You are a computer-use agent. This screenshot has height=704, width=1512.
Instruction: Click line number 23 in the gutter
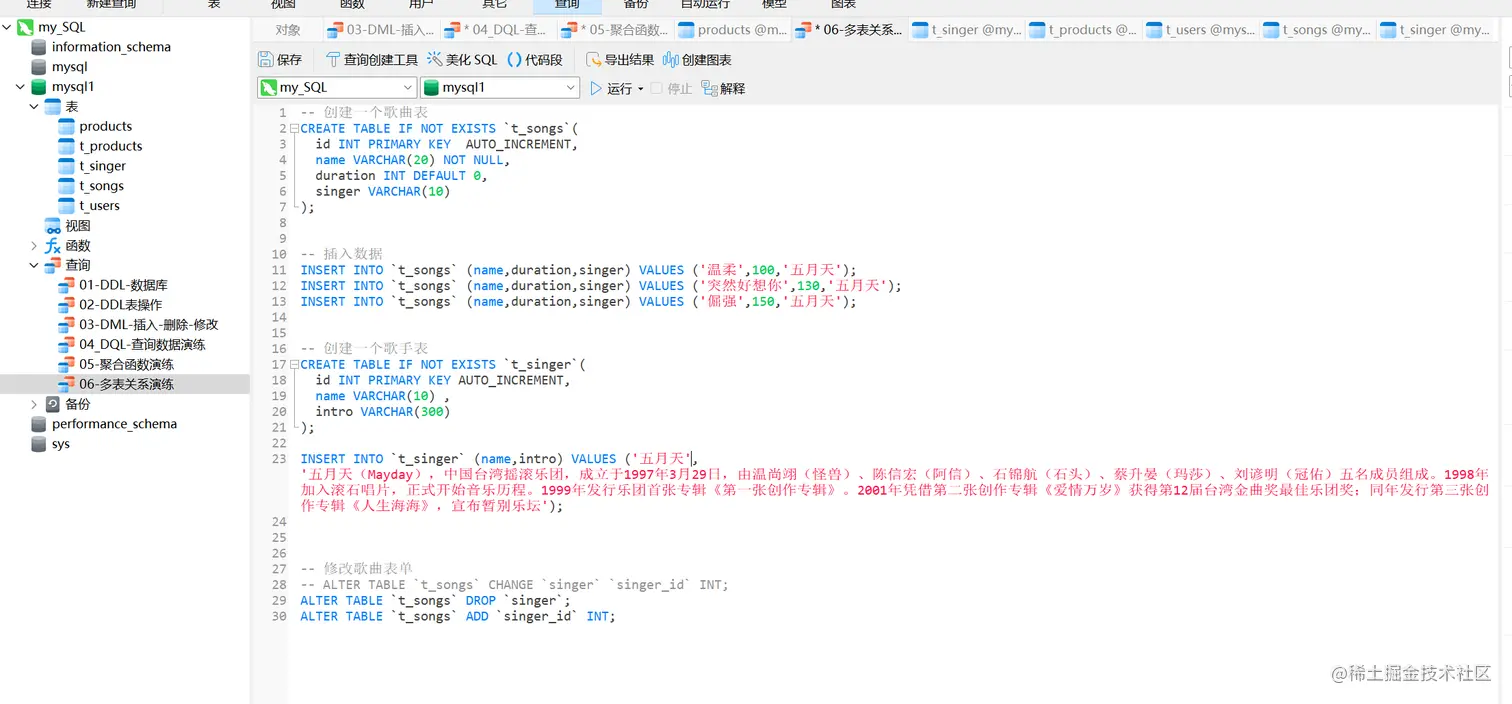279,459
